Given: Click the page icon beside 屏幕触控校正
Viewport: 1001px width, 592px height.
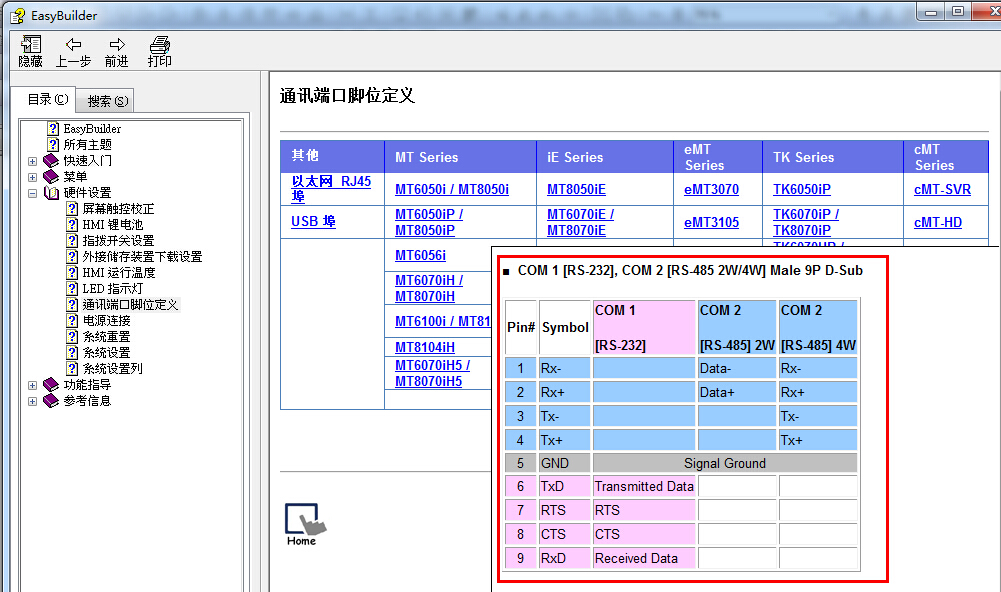Looking at the screenshot, I should point(73,208).
